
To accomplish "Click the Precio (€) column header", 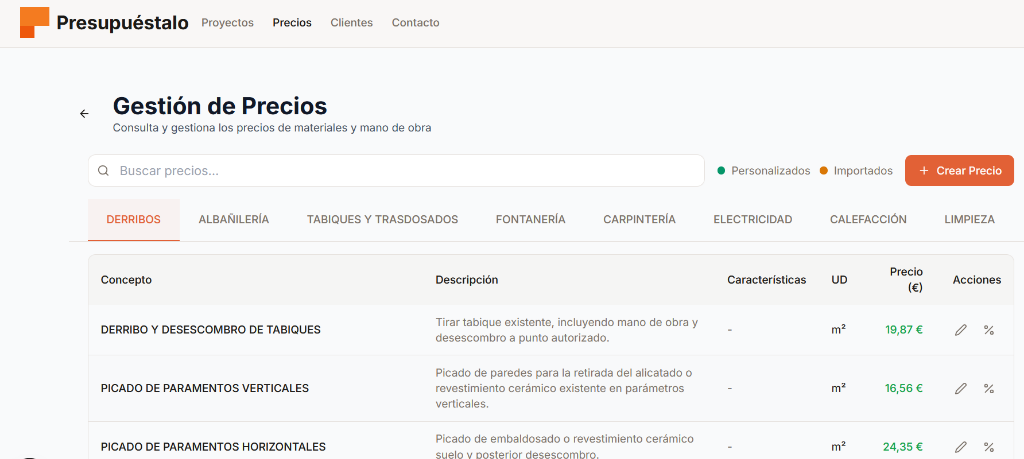I will [906, 279].
